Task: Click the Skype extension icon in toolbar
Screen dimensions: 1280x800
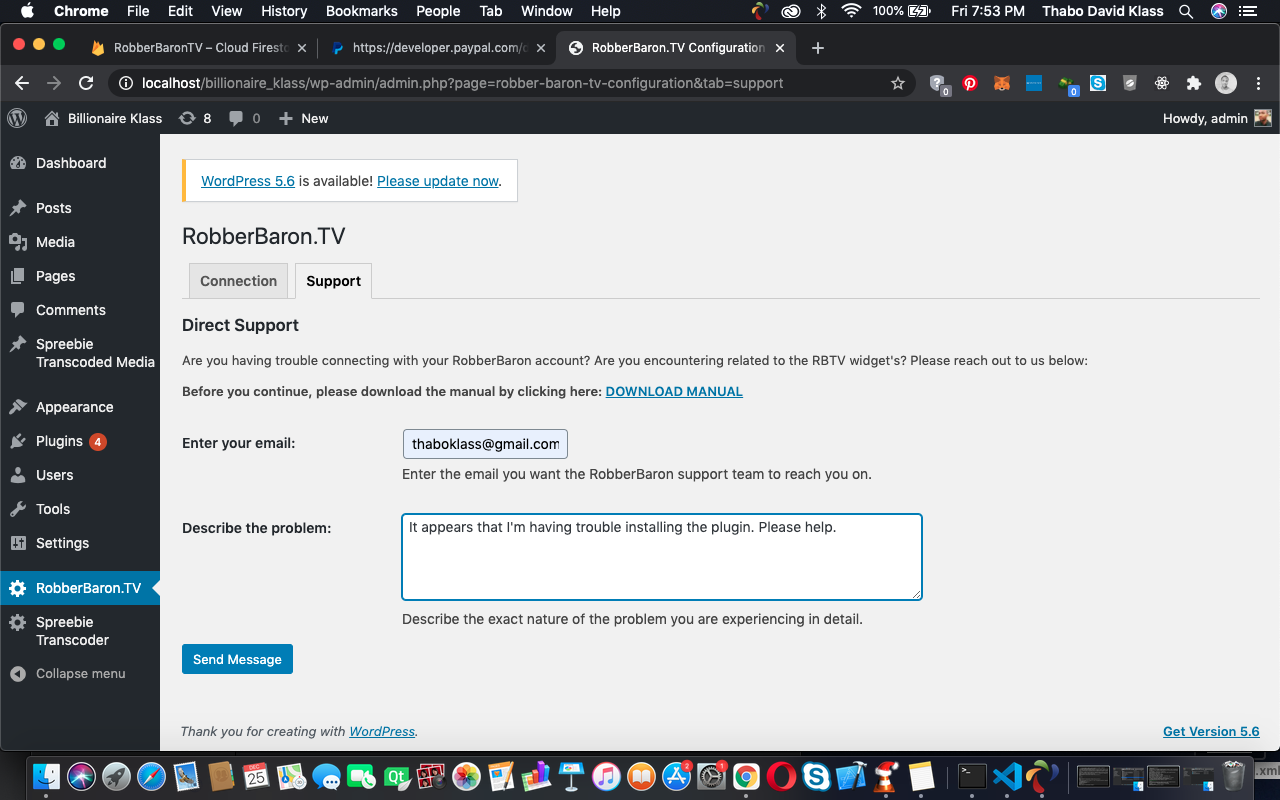Action: (1098, 84)
